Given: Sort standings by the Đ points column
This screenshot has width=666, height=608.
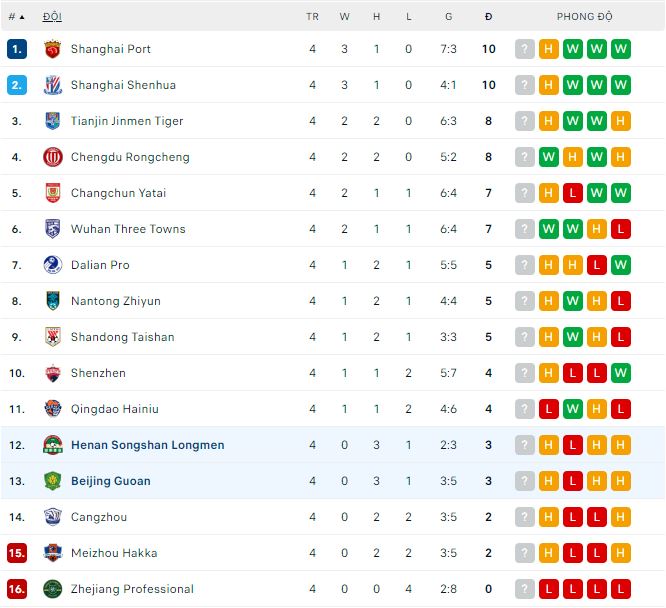Looking at the screenshot, I should click(x=488, y=17).
